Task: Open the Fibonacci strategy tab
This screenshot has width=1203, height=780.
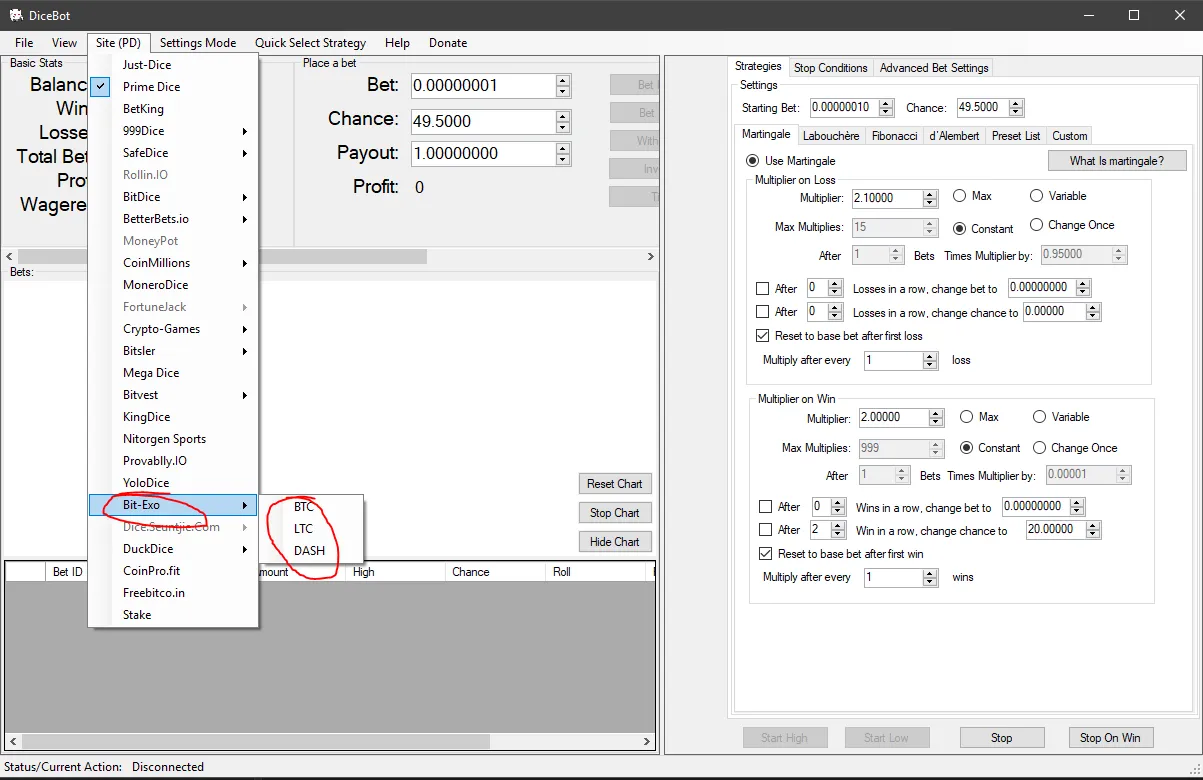Action: click(894, 135)
